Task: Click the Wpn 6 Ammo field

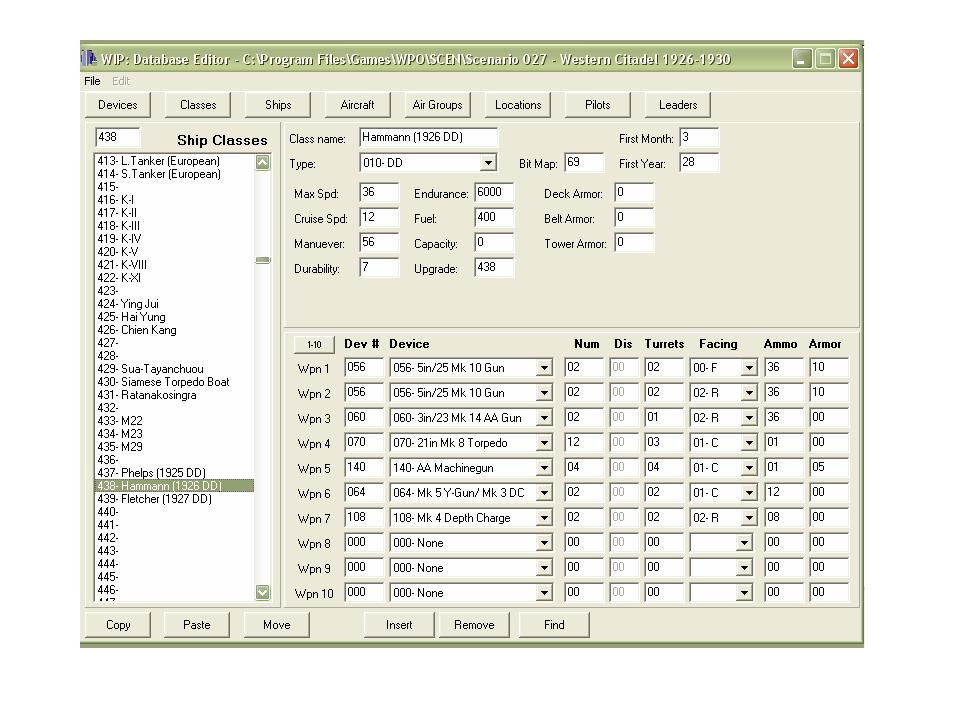Action: pos(783,493)
